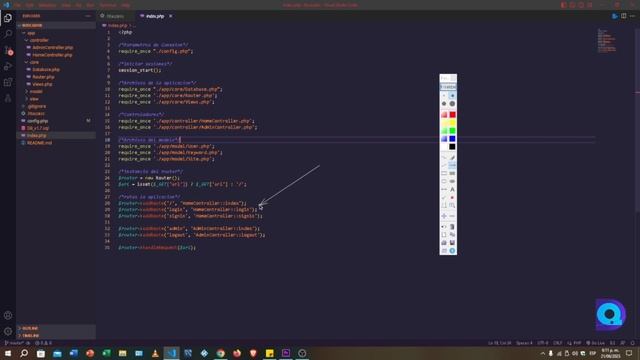Open VLC from the taskbar
The width and height of the screenshot is (640, 360).
[155, 353]
